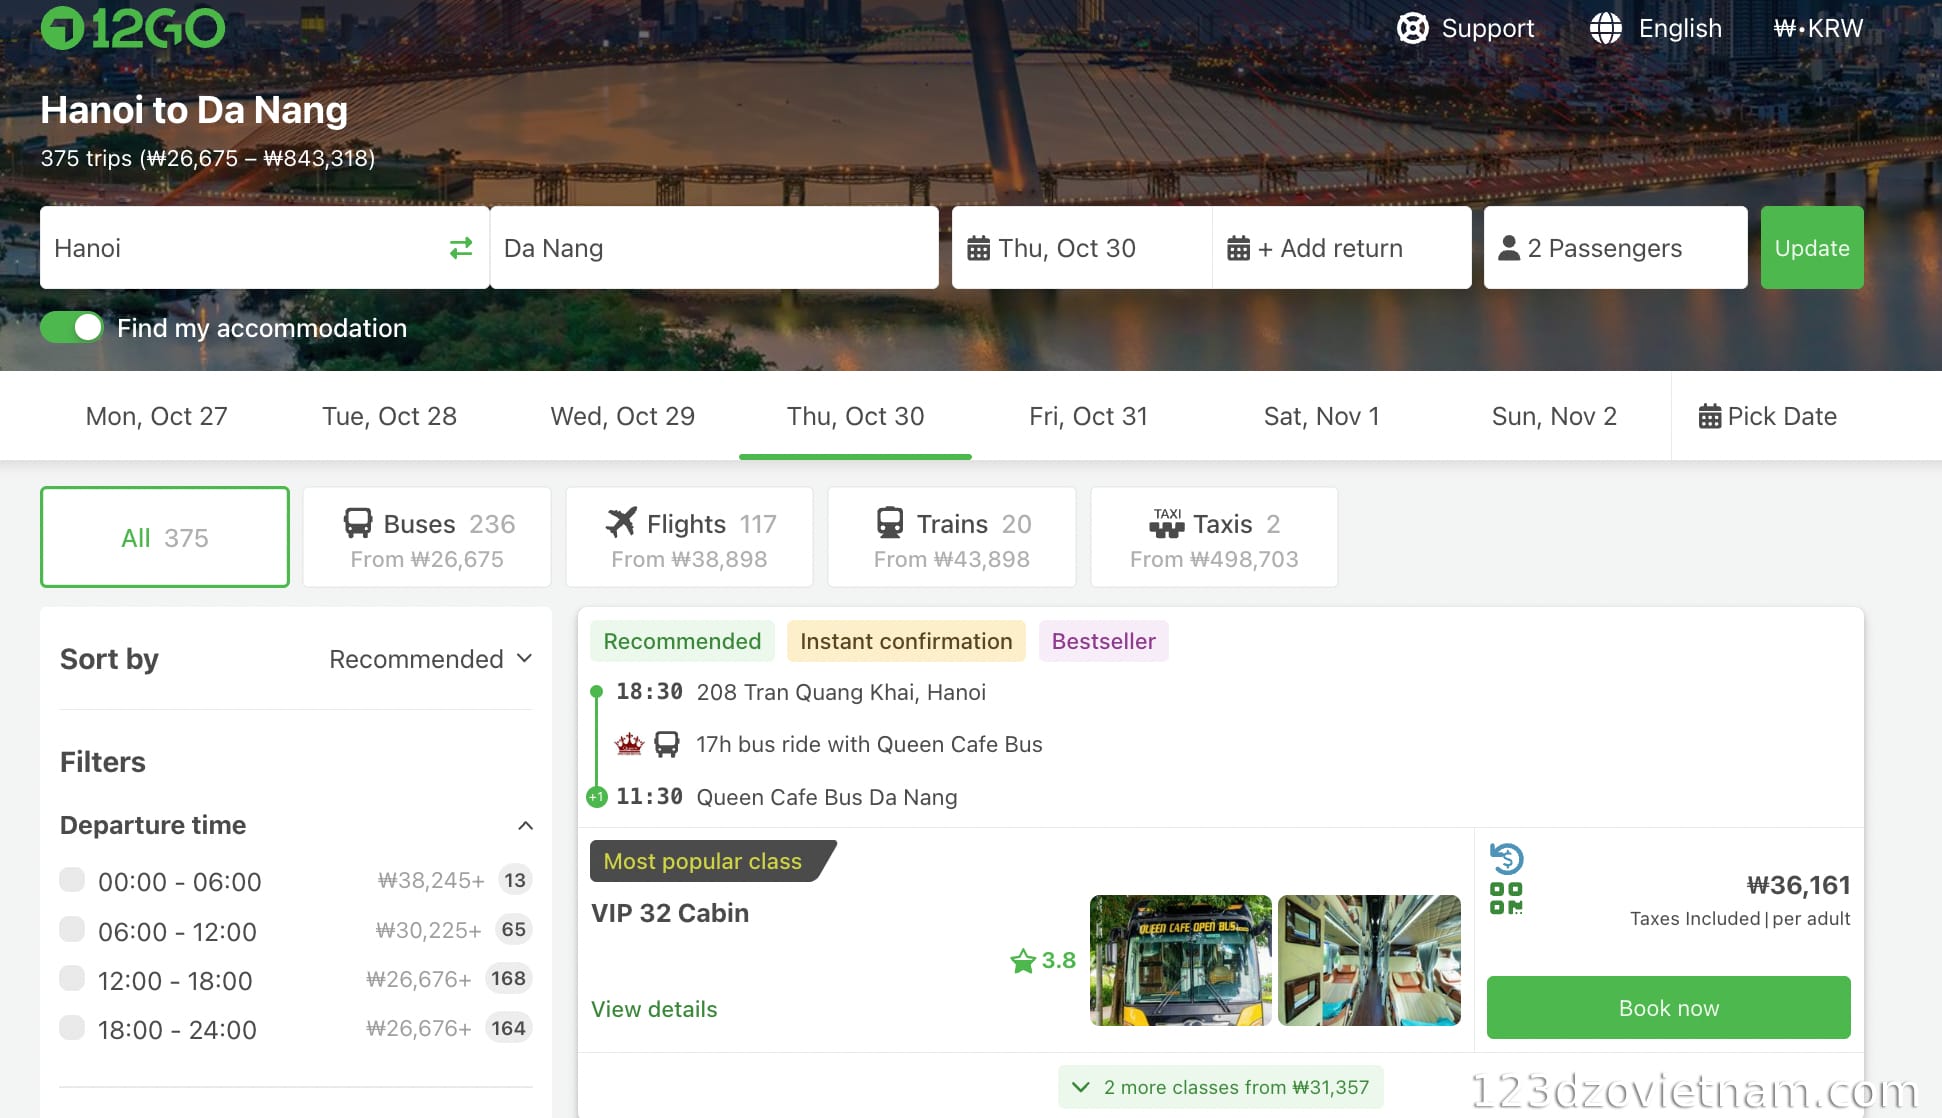Open Support via lifebuoy icon
1942x1118 pixels.
click(1412, 28)
